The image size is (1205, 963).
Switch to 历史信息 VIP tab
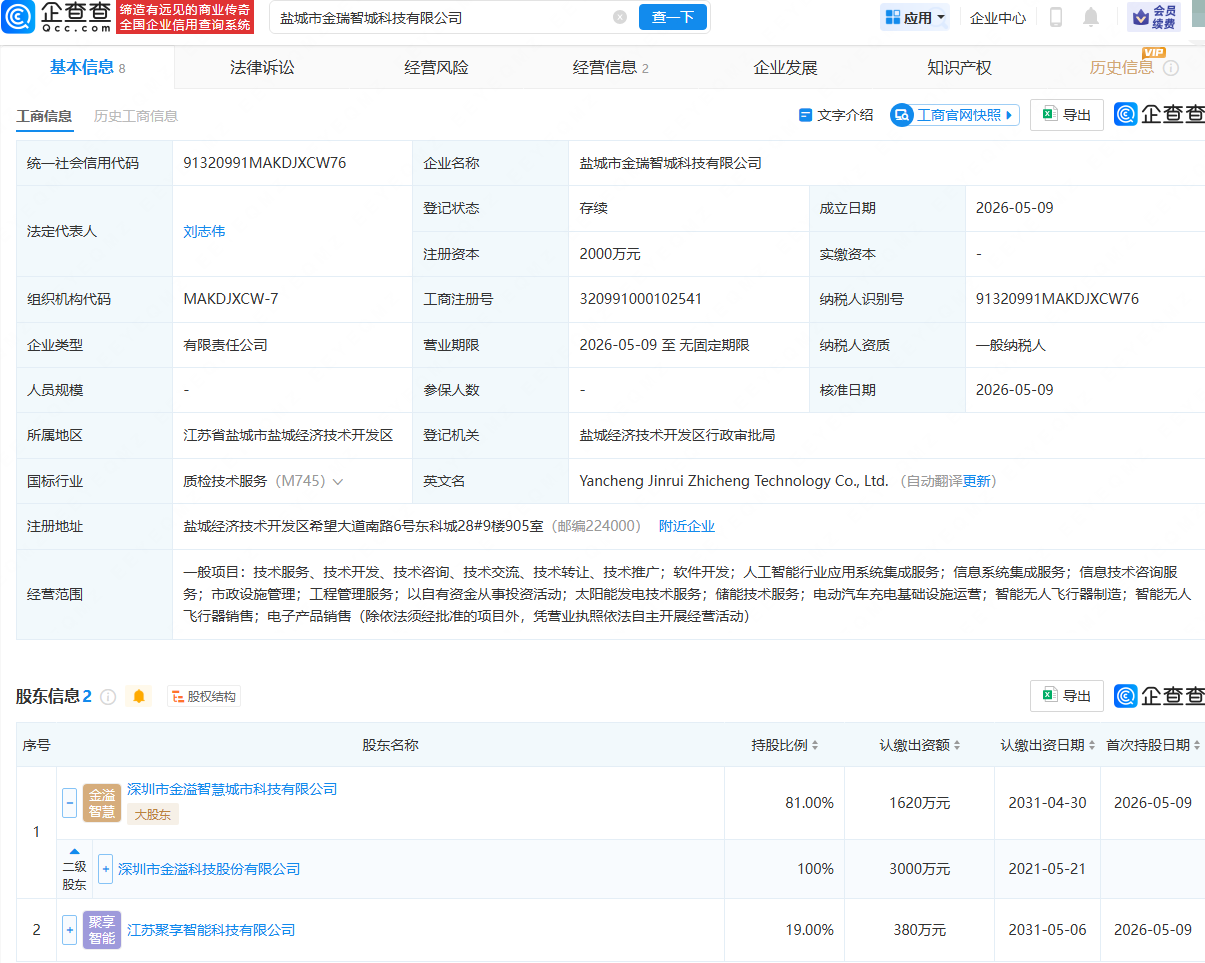1121,67
